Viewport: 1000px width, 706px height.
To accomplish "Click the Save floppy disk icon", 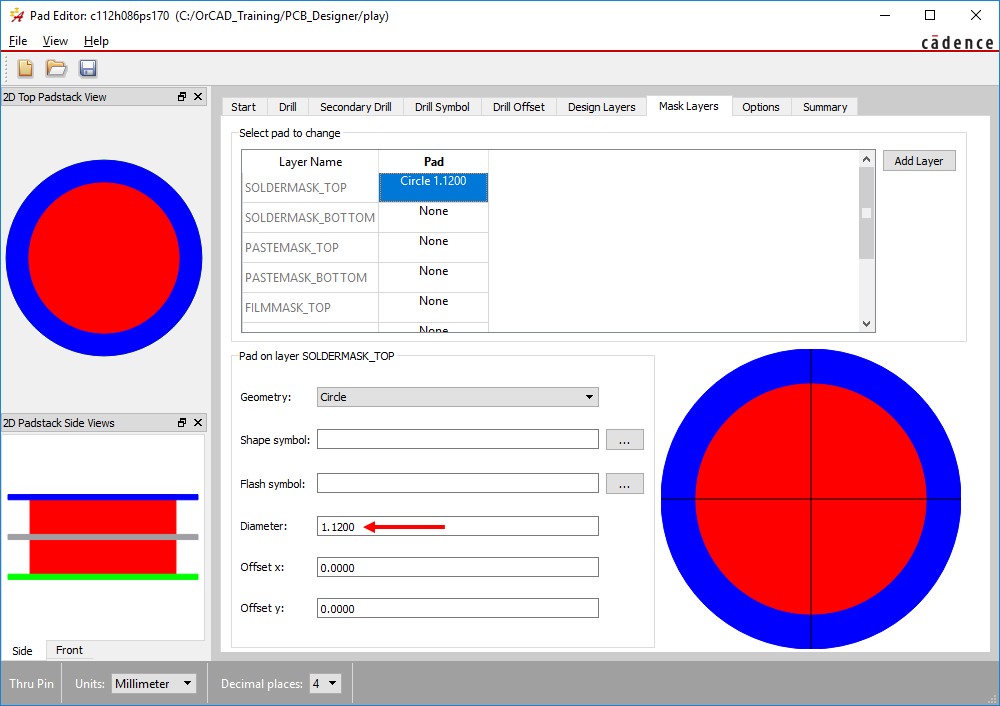I will (x=88, y=68).
